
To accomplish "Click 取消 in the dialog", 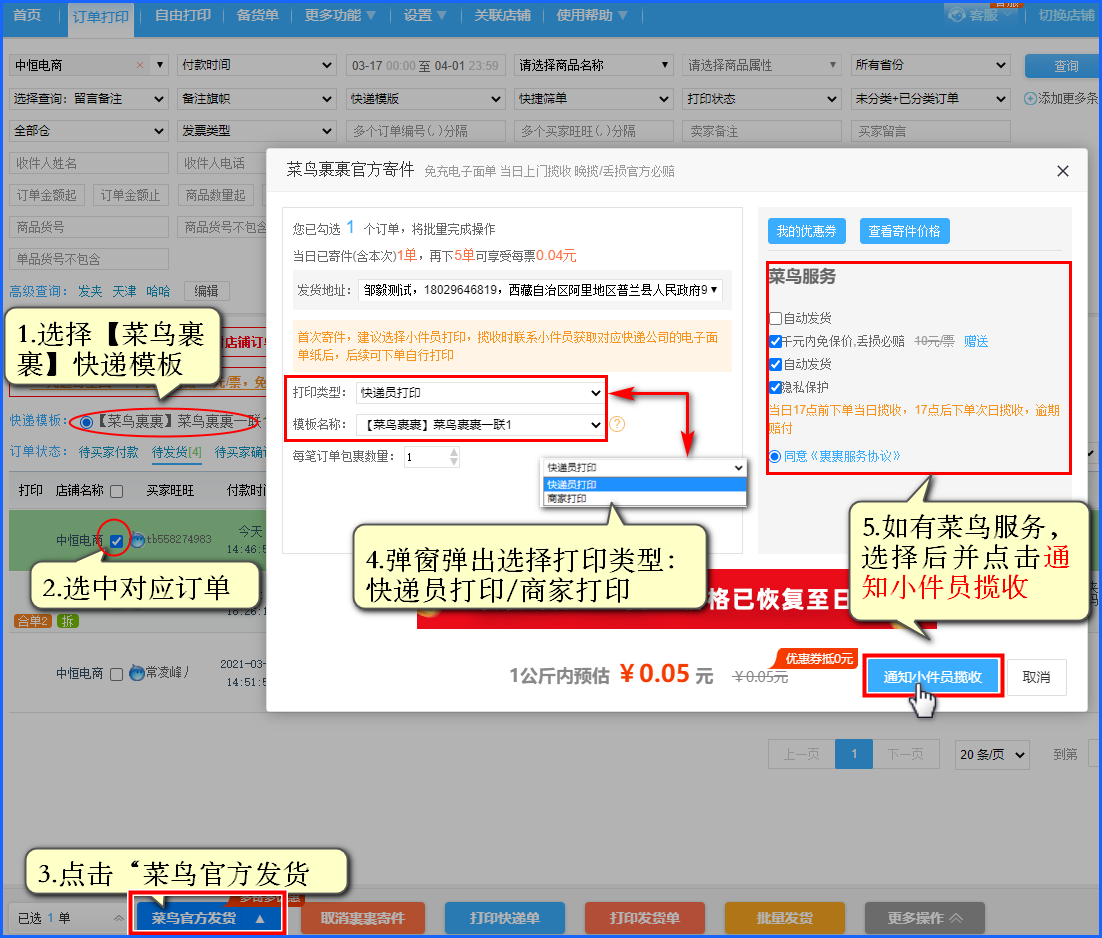I will 1036,677.
